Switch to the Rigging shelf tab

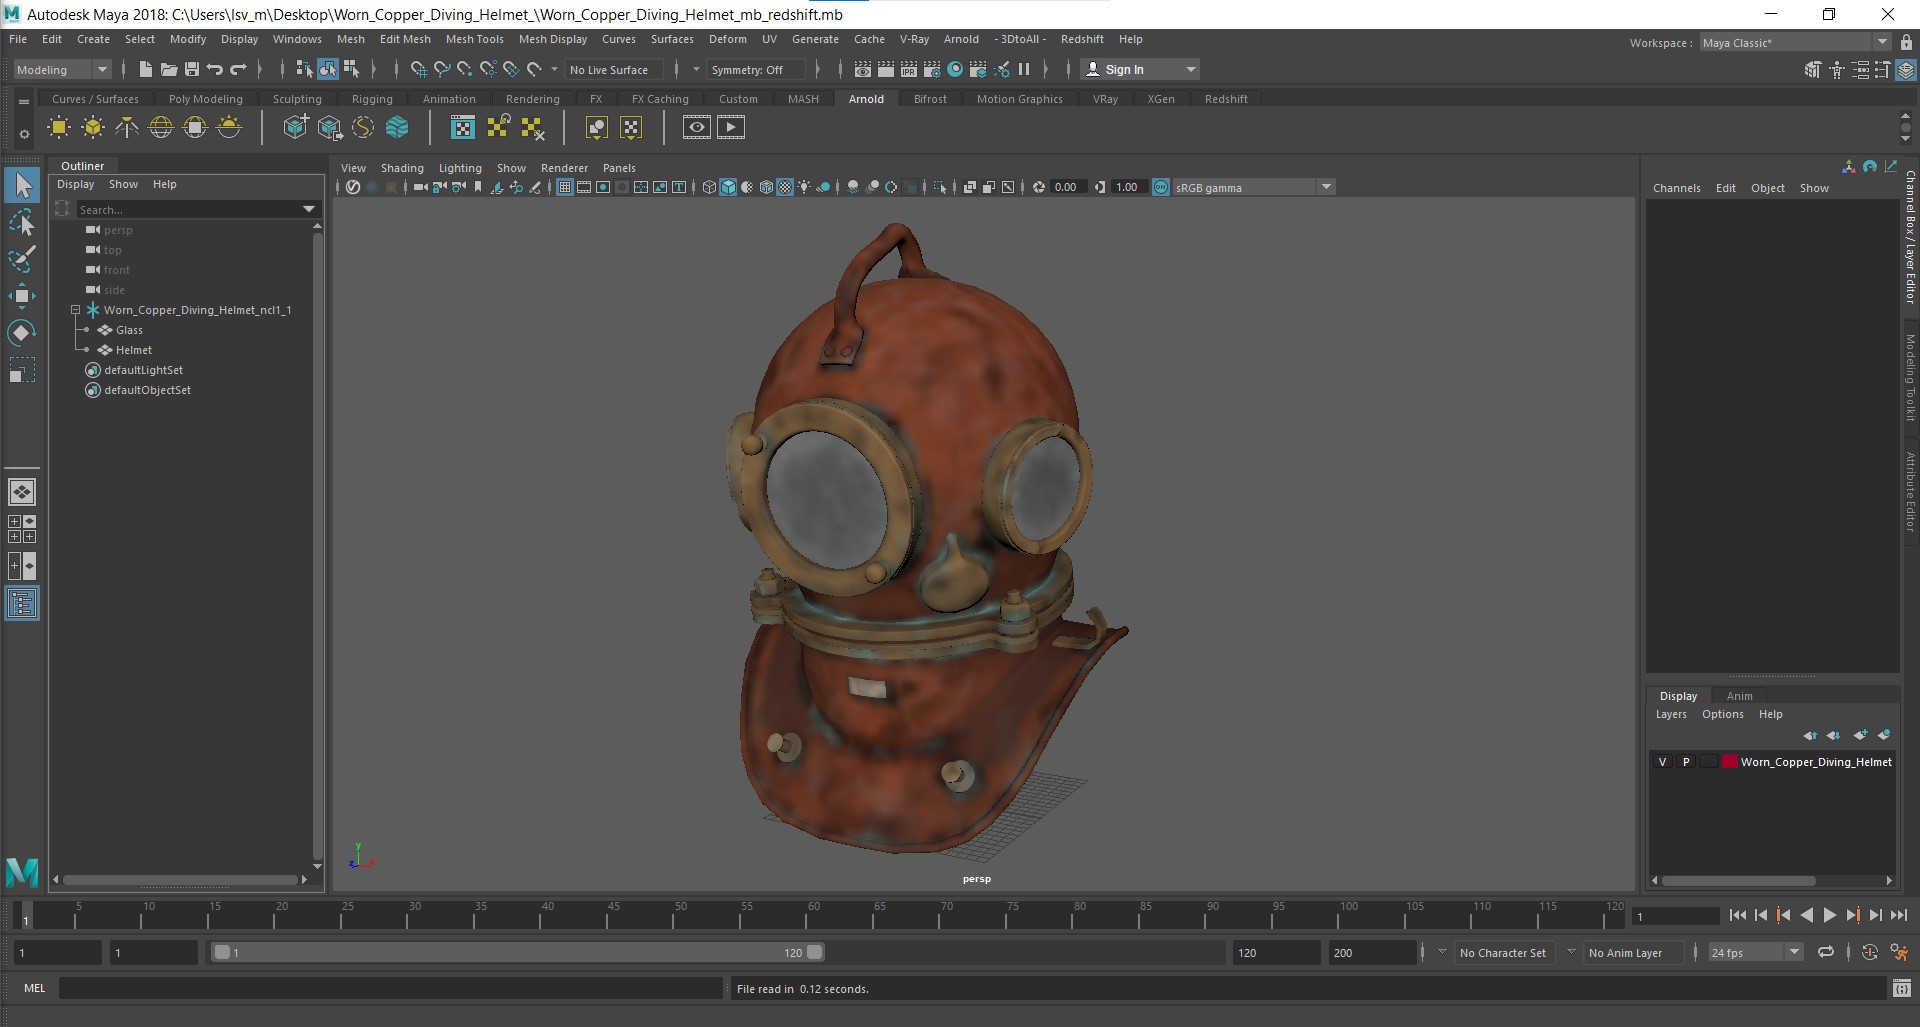(372, 99)
